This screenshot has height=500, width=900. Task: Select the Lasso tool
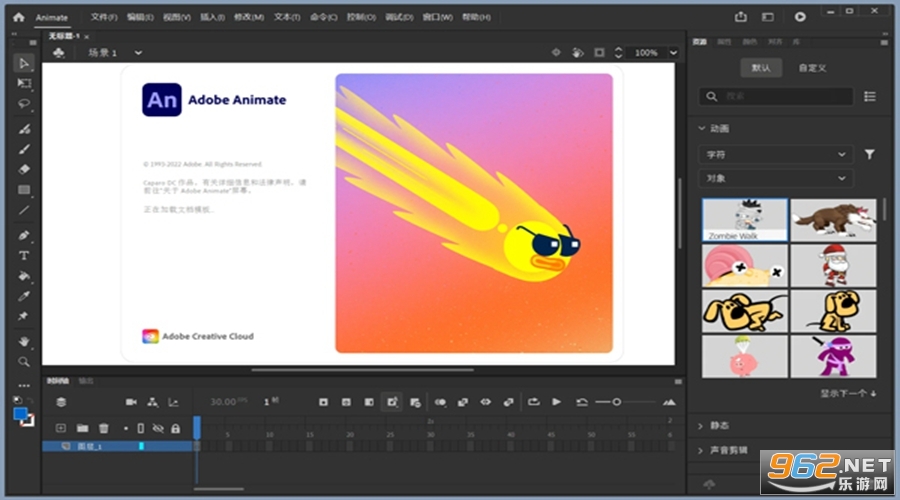point(24,104)
